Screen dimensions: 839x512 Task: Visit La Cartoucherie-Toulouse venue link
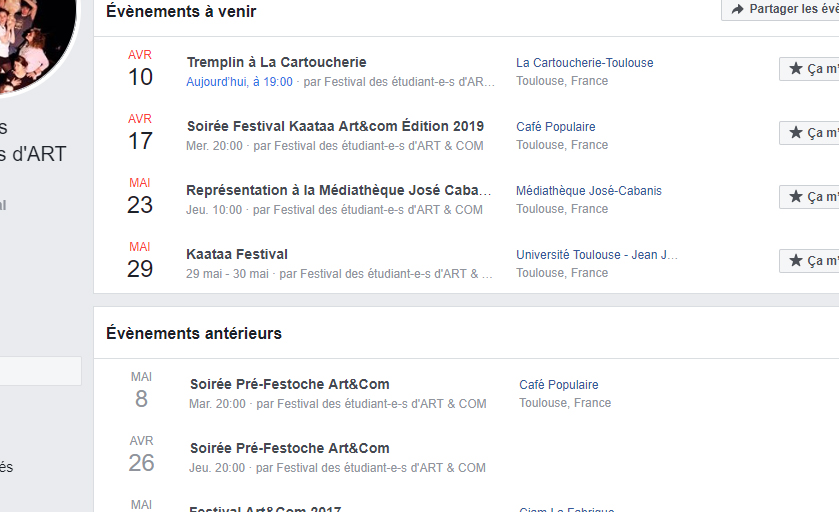(x=584, y=63)
